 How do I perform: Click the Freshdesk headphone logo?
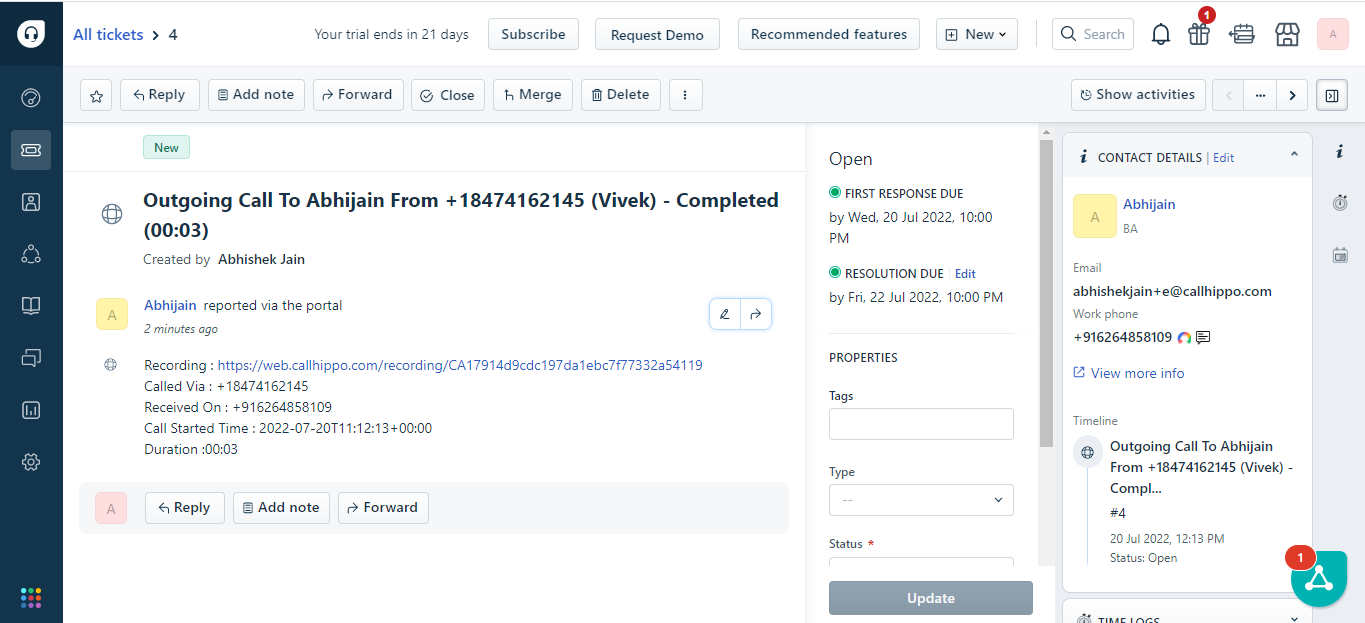pyautogui.click(x=31, y=33)
